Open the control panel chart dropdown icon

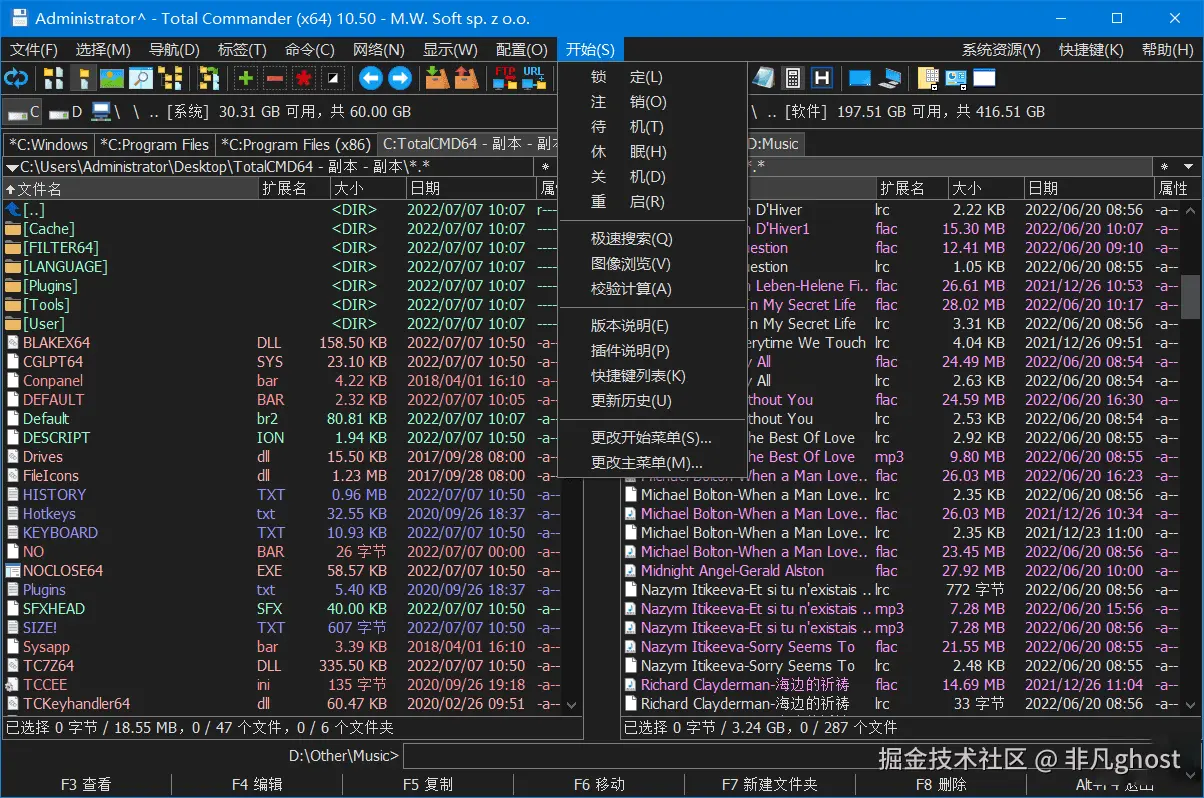[956, 78]
